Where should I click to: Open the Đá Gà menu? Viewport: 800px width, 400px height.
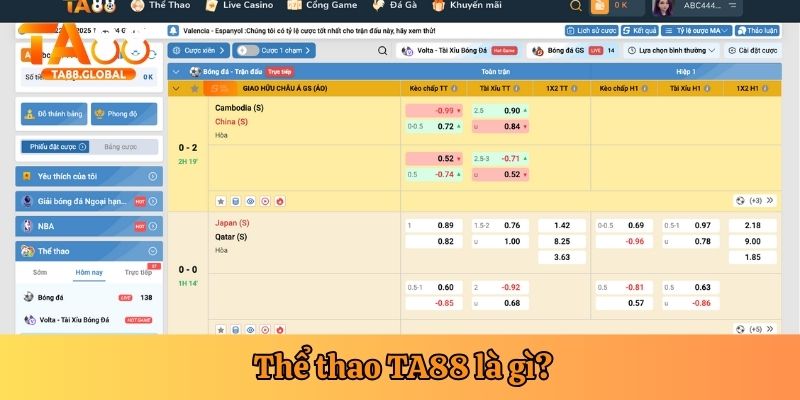[394, 5]
